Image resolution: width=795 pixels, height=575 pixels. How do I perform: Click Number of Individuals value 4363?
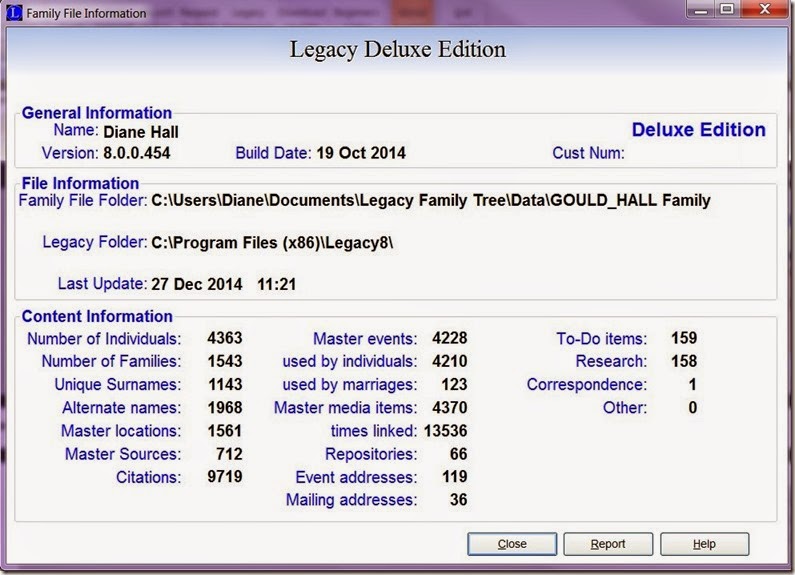pyautogui.click(x=225, y=338)
